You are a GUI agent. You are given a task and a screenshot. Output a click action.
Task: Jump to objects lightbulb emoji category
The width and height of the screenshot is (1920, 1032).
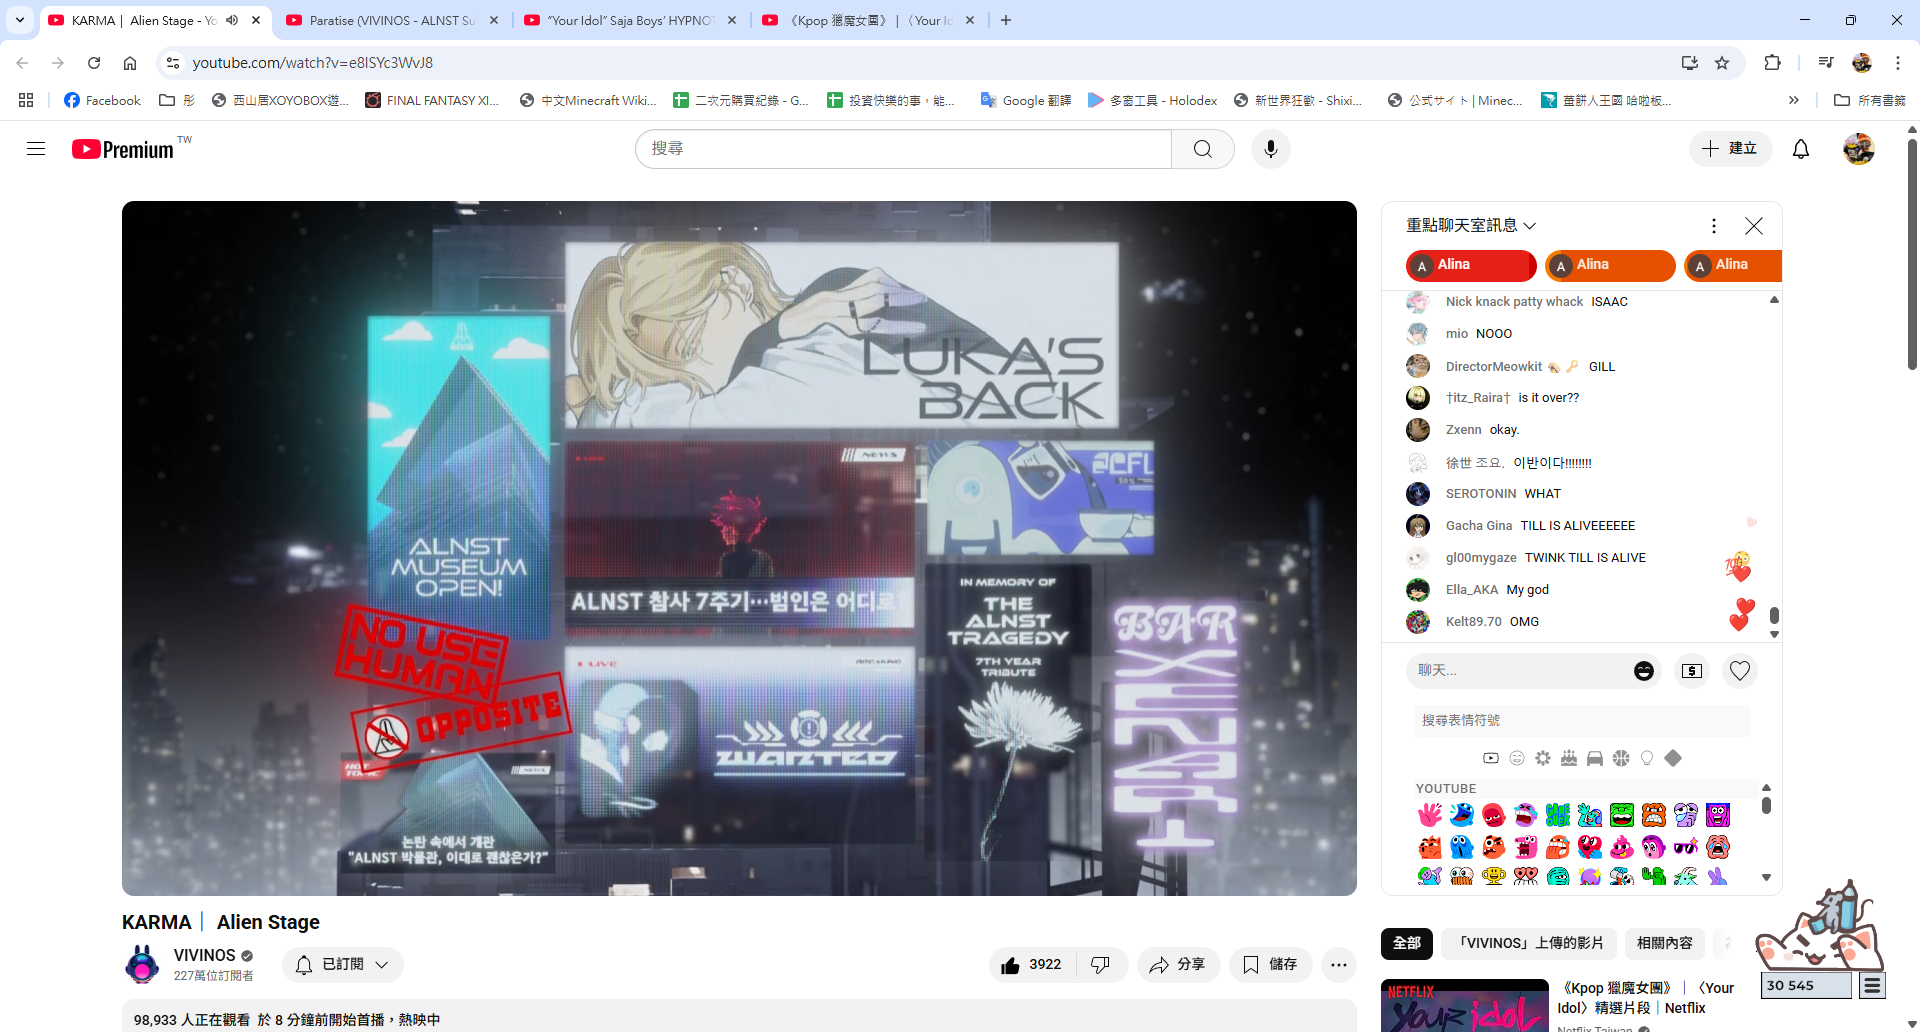(x=1647, y=758)
